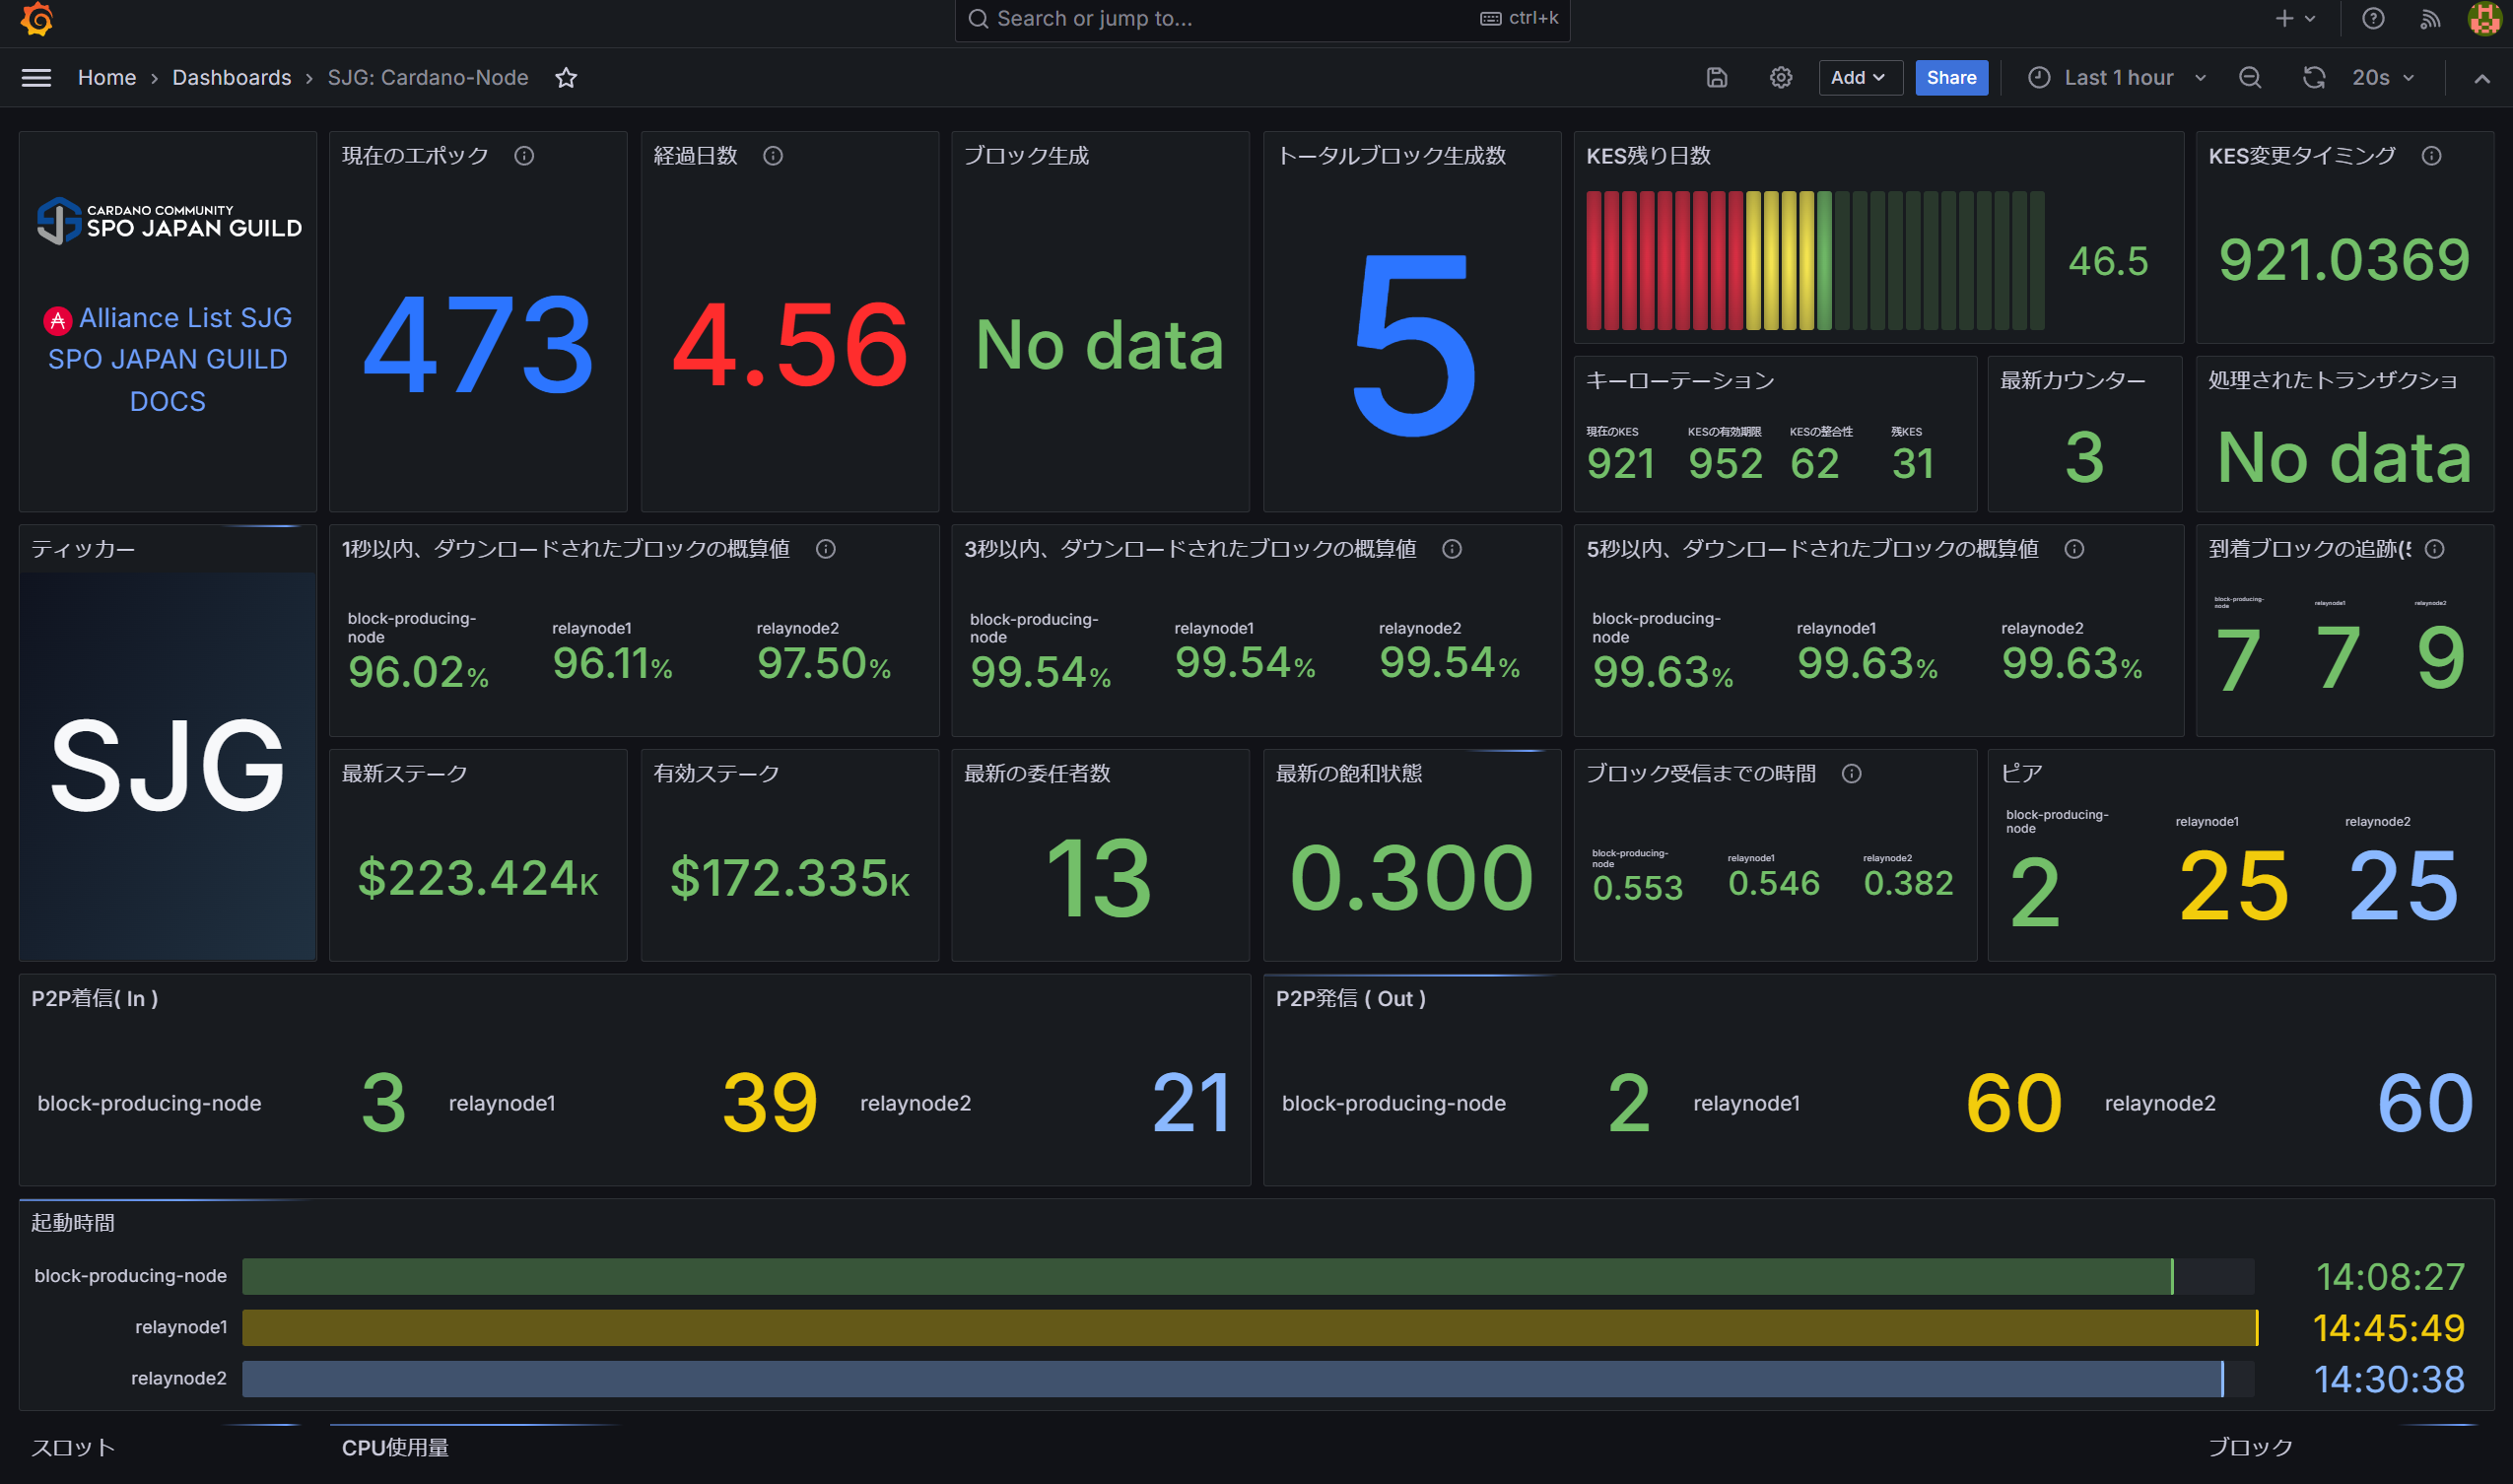The height and width of the screenshot is (1484, 2513).
Task: Click the P2P発信 ( Out ) panel title
Action: point(1351,999)
